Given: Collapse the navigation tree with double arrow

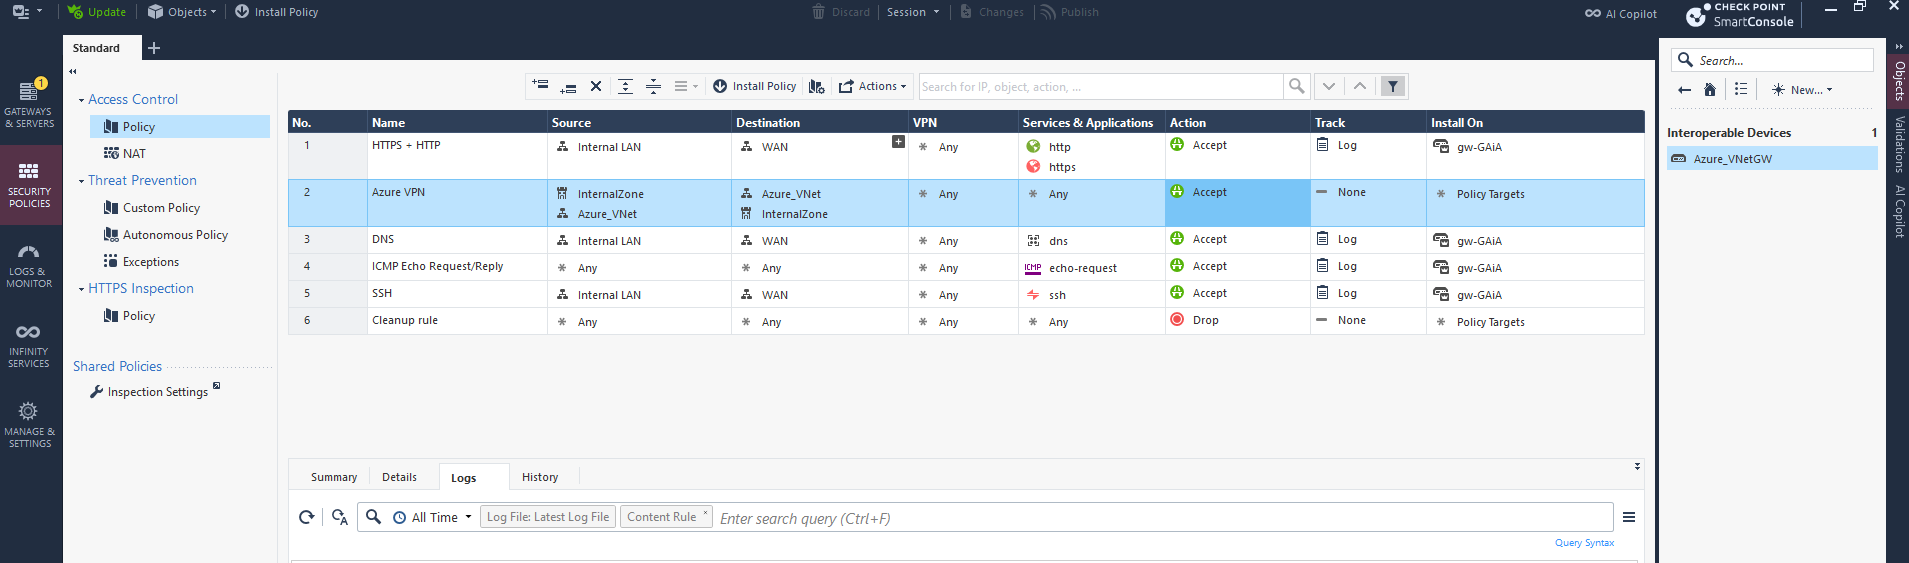Looking at the screenshot, I should pos(73,71).
